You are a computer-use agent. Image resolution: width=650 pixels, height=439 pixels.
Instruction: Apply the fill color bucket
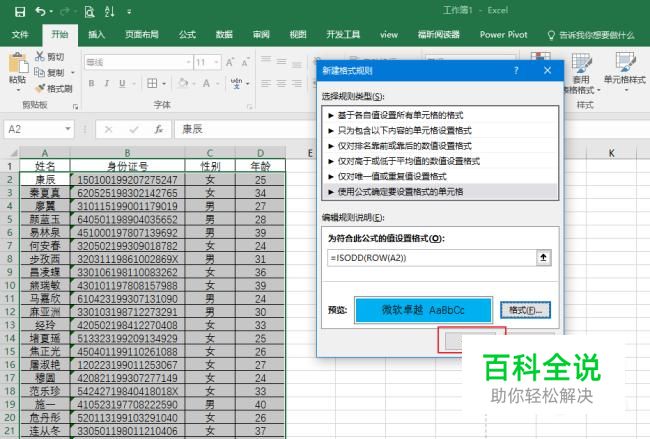[x=182, y=83]
